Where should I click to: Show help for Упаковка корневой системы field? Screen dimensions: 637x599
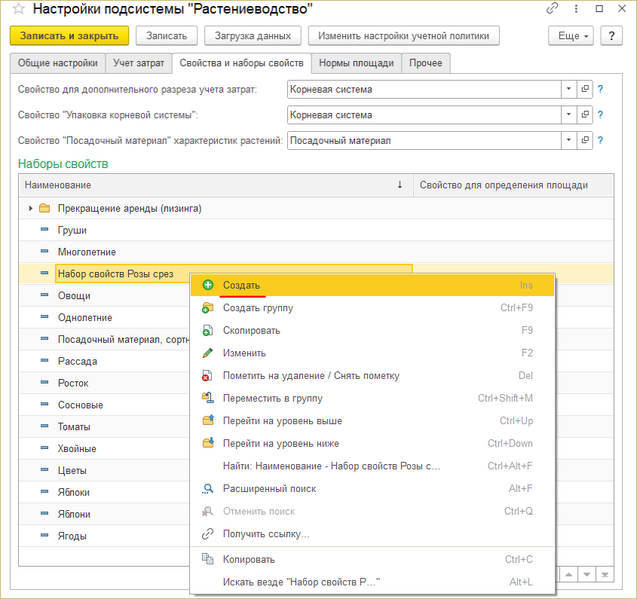click(600, 115)
